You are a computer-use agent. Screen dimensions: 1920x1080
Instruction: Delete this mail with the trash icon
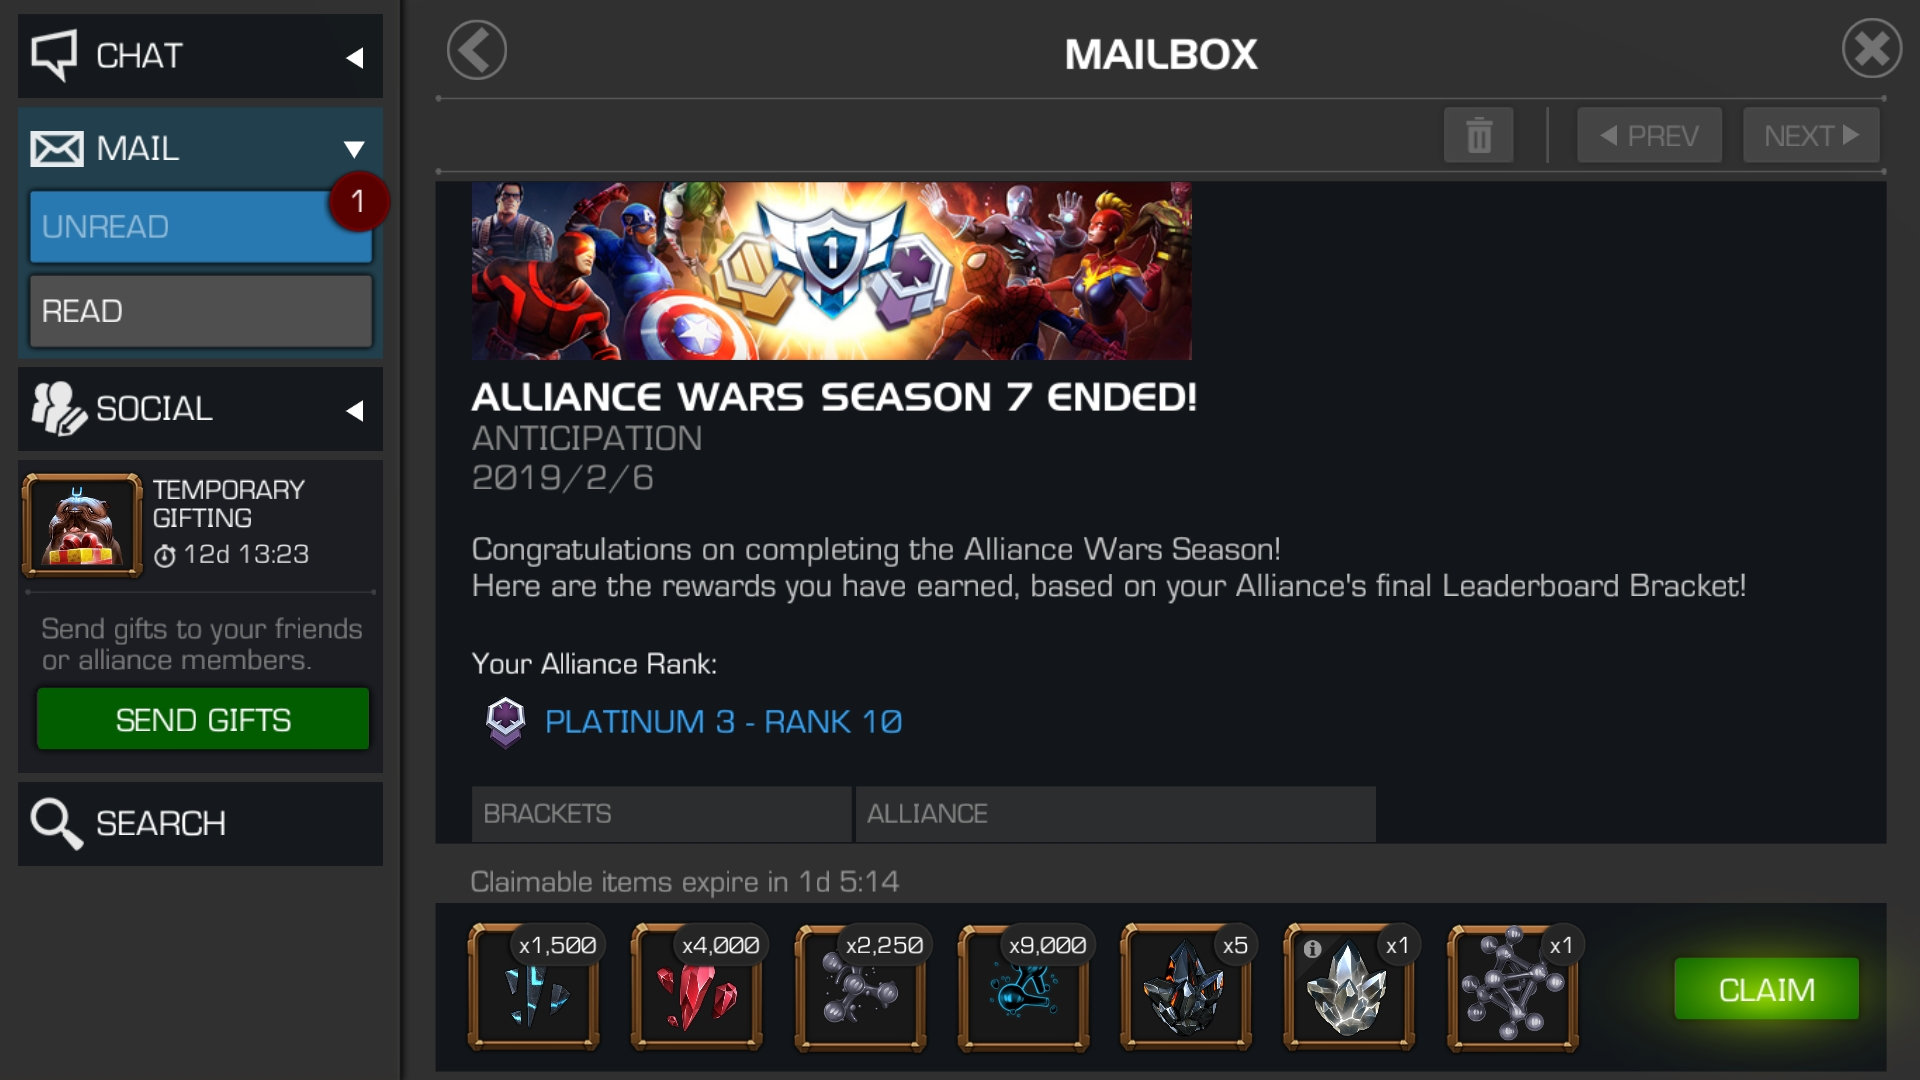pyautogui.click(x=1478, y=135)
